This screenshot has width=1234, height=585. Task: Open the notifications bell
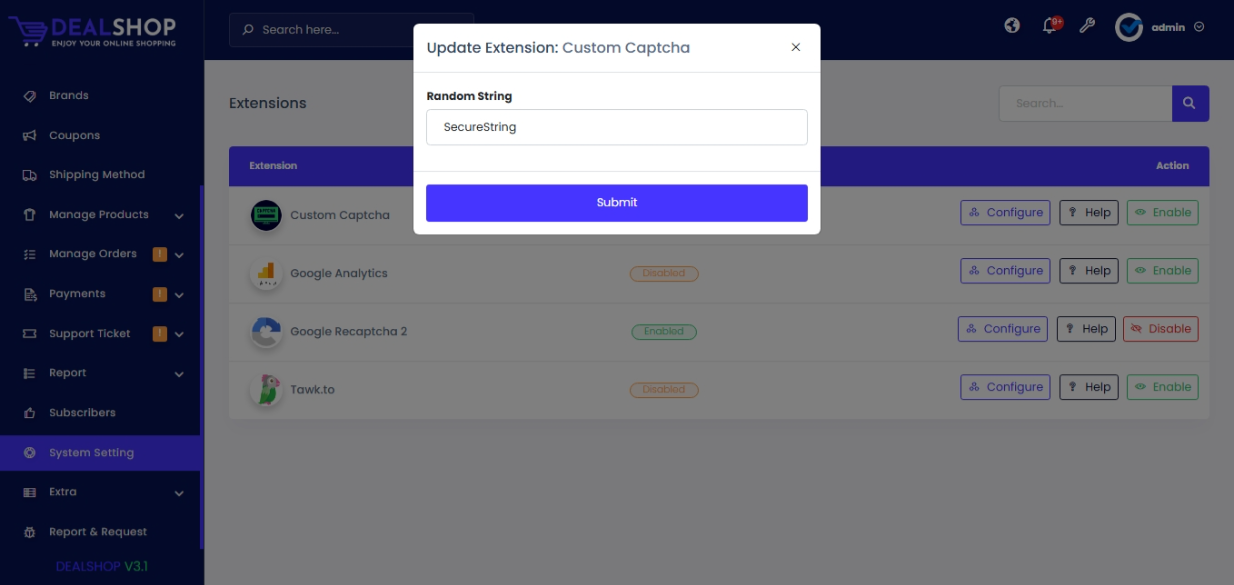pyautogui.click(x=1050, y=26)
